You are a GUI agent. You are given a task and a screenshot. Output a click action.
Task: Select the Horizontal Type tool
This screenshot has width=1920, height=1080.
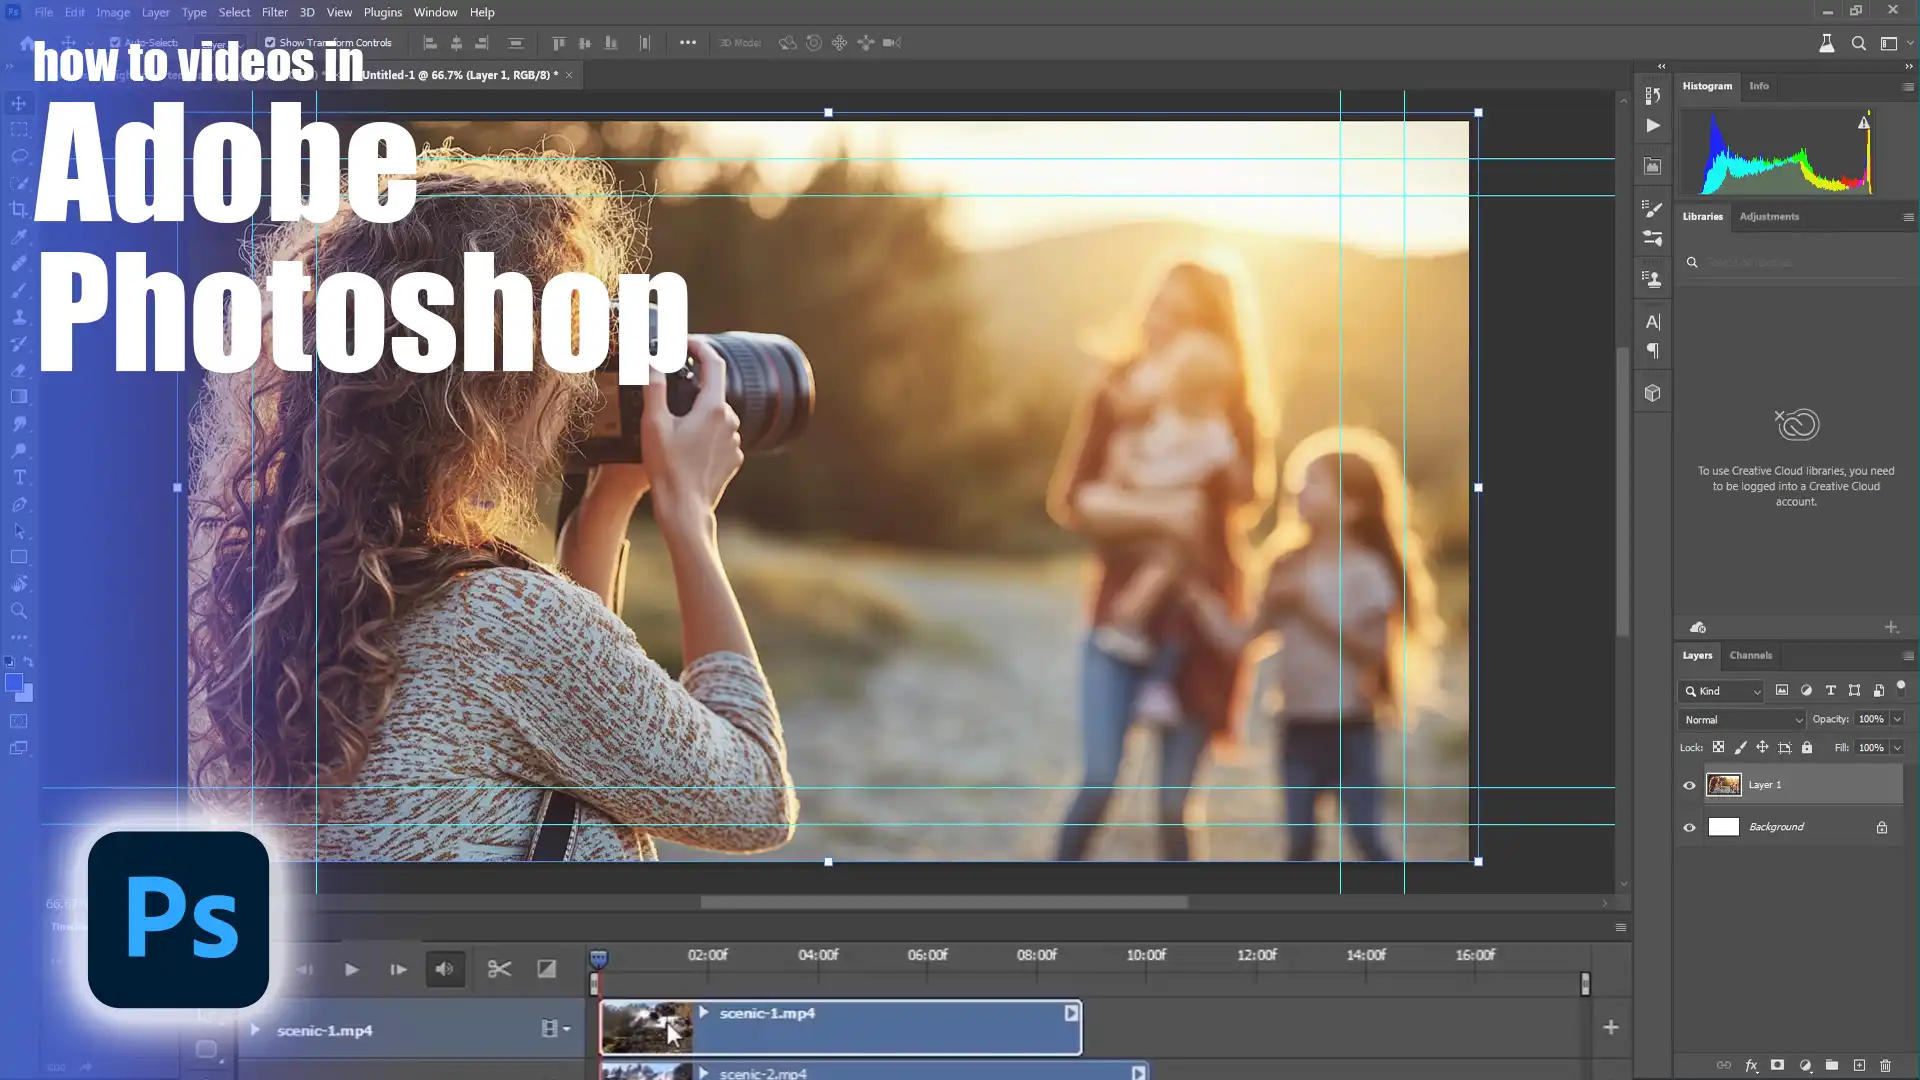19,477
